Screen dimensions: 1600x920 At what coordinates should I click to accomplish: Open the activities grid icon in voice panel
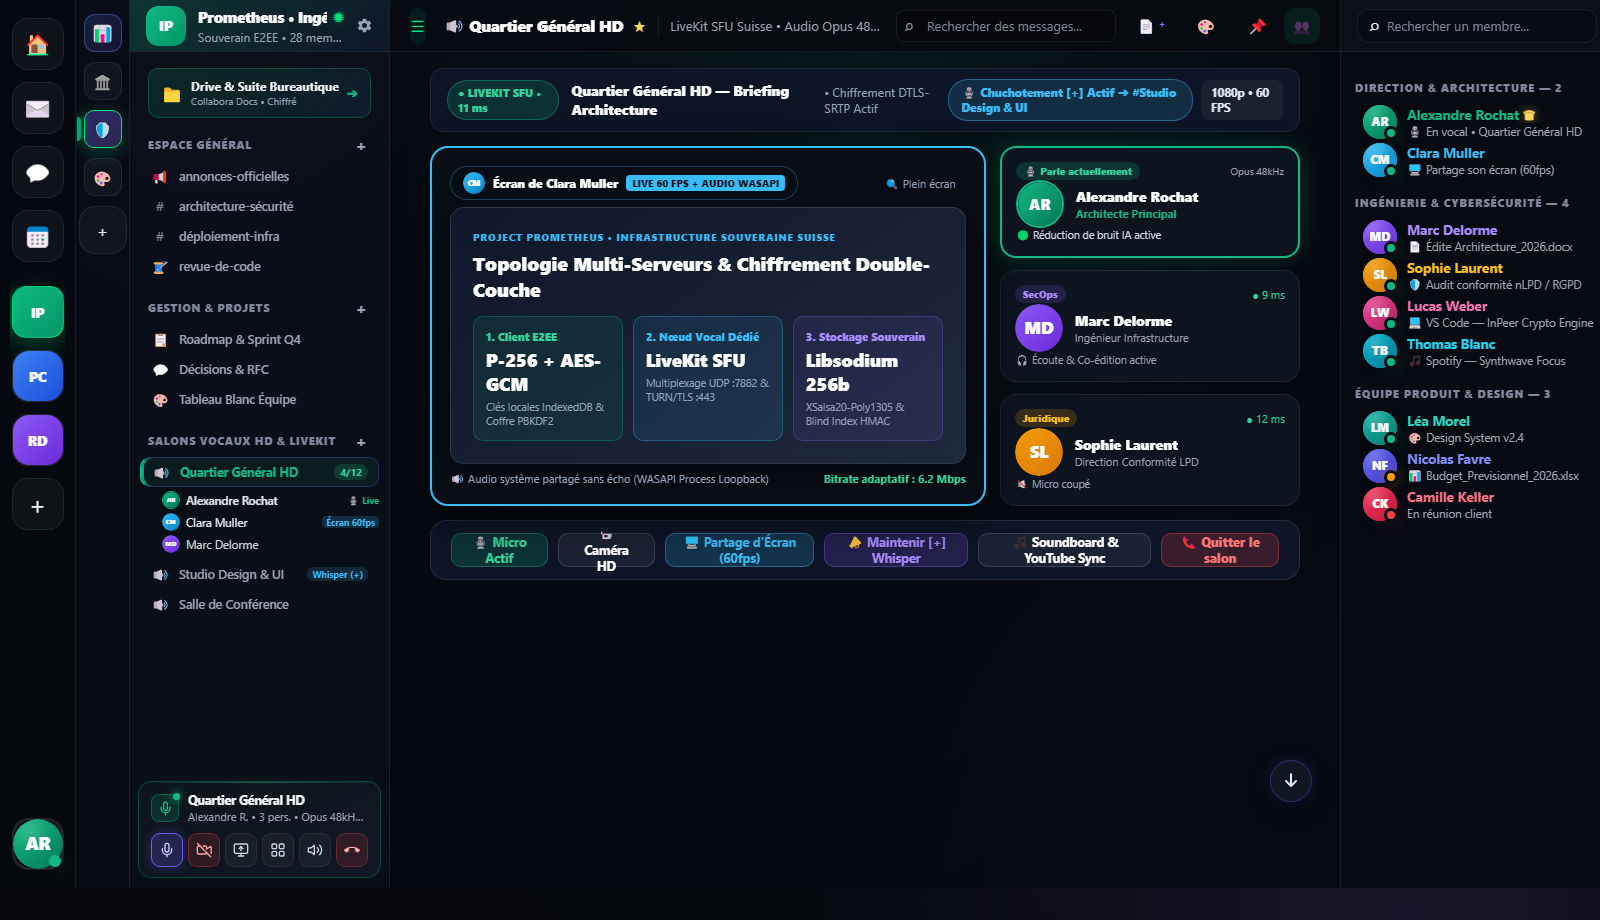278,850
